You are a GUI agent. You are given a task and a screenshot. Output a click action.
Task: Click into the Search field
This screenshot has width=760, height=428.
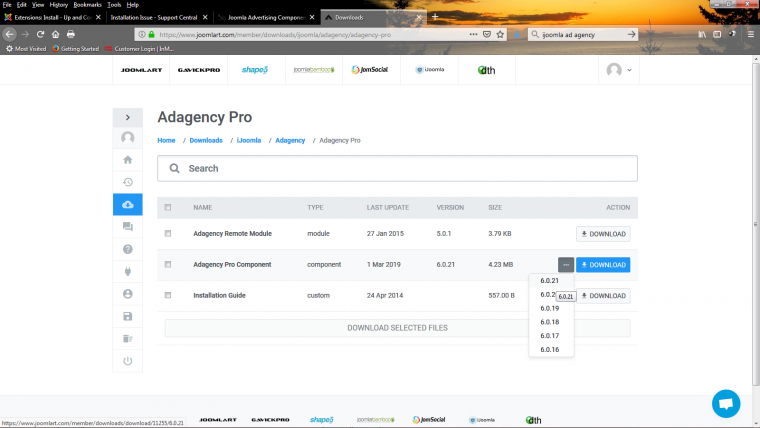[400, 168]
